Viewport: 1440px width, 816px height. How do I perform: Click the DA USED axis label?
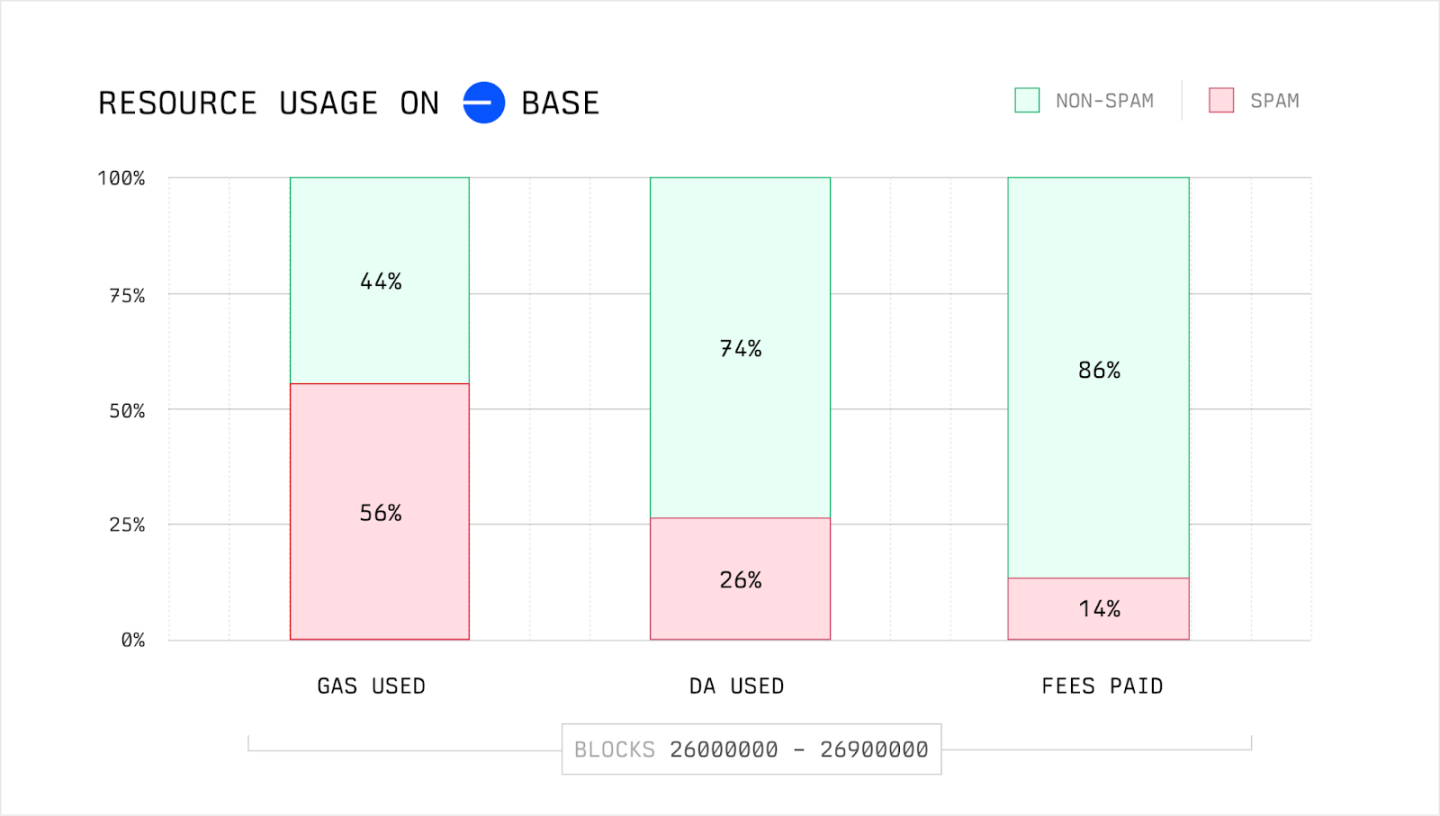coord(737,686)
